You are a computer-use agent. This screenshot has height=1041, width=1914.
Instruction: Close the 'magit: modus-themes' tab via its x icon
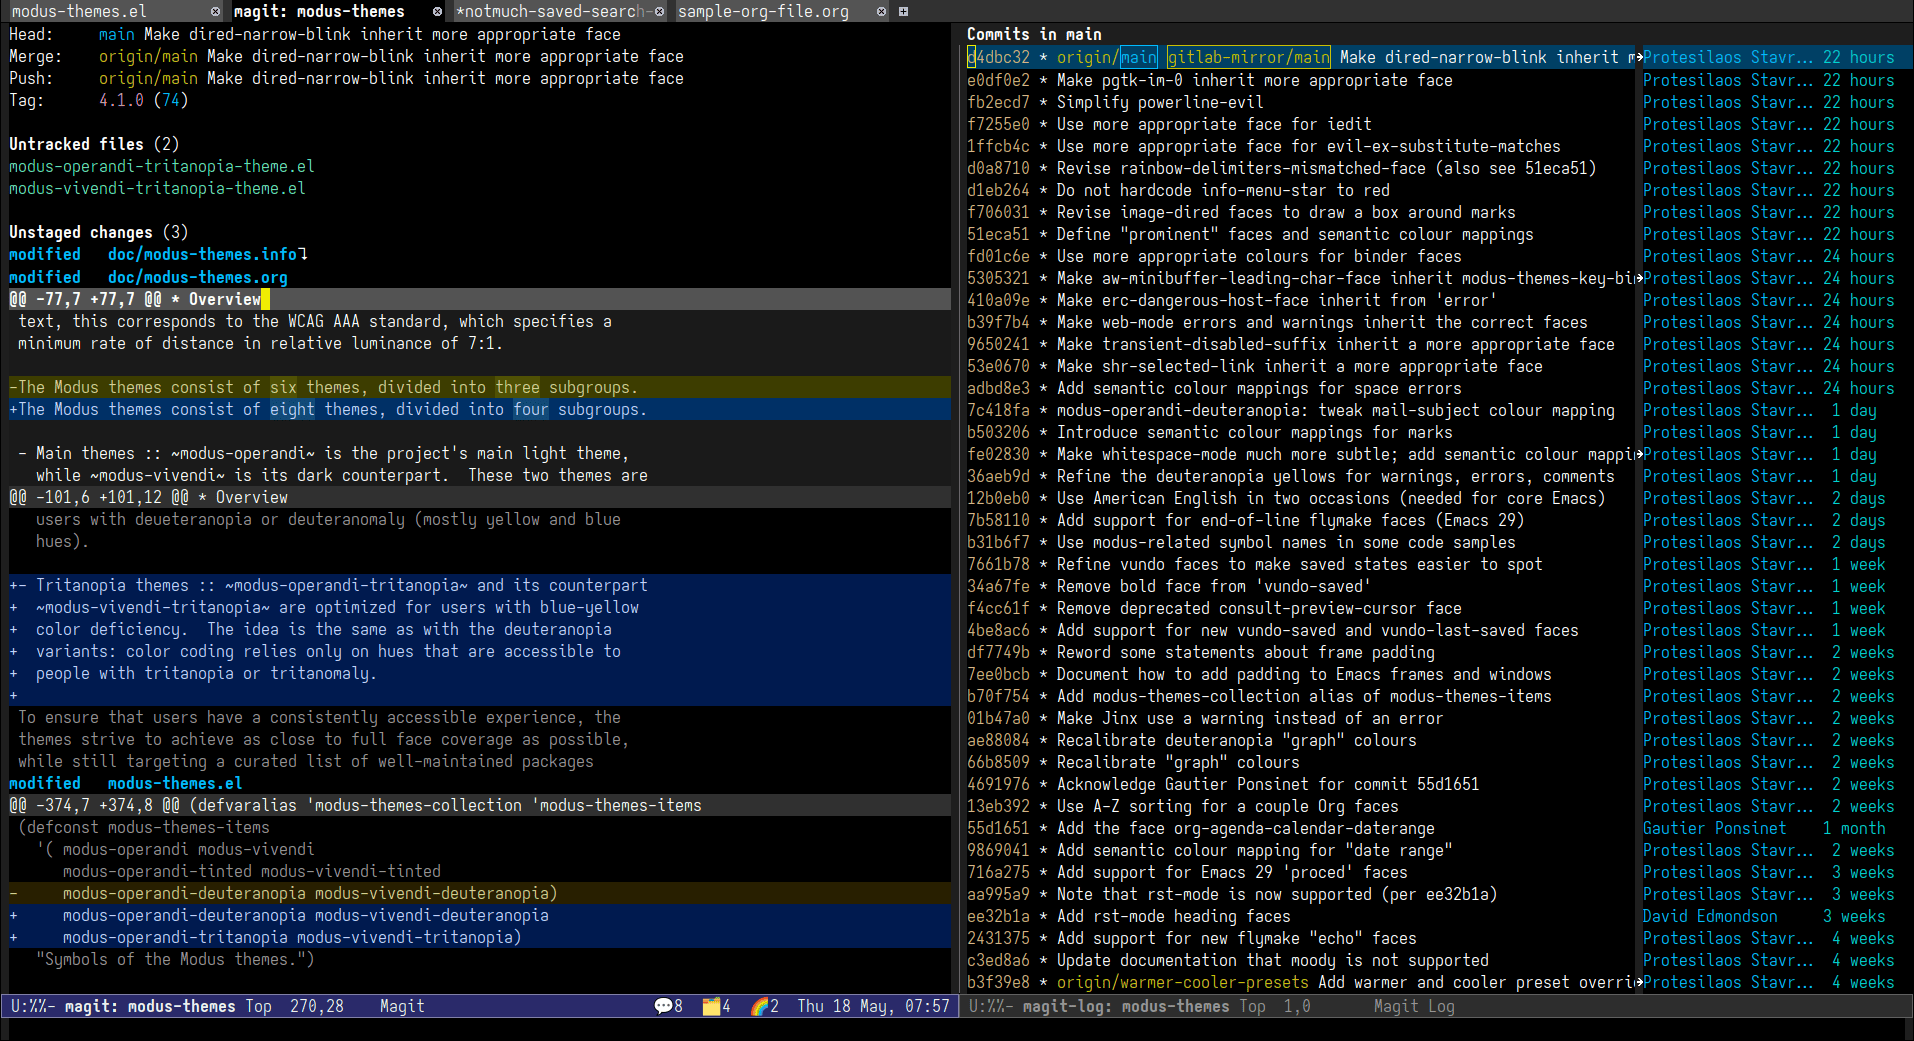click(437, 12)
